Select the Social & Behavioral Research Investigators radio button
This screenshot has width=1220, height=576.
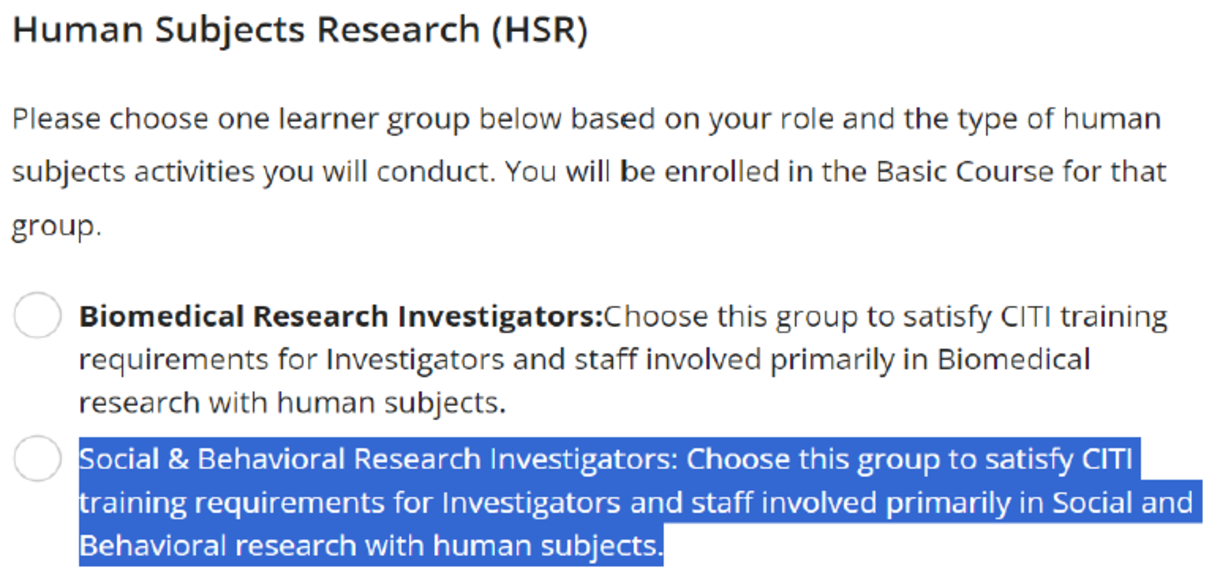[x=38, y=460]
